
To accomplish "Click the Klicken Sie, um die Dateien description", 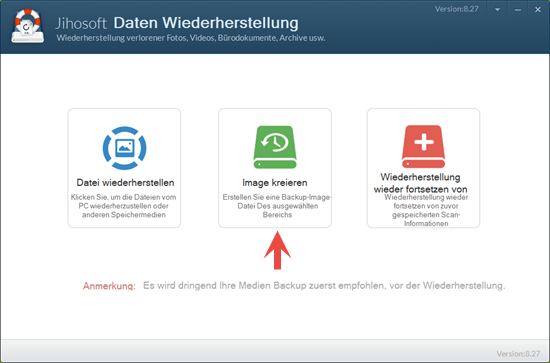I will [x=123, y=206].
